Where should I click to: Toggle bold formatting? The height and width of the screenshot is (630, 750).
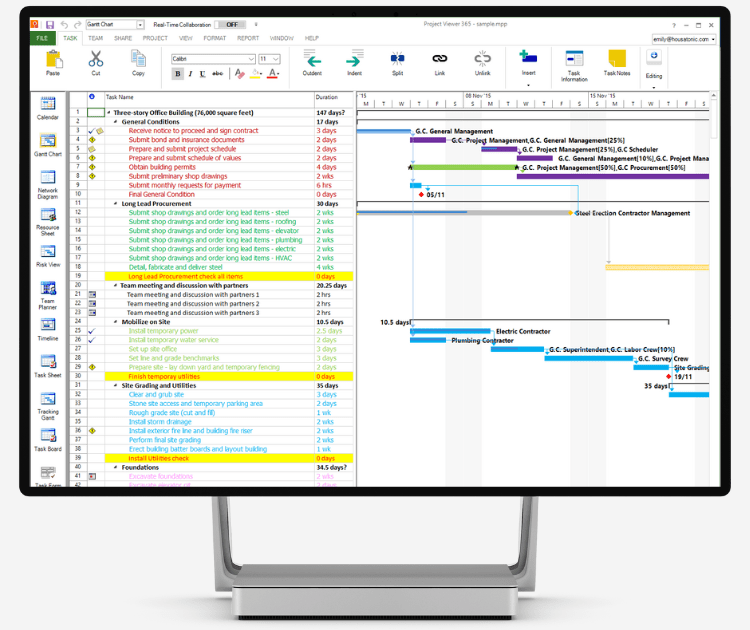pos(177,74)
